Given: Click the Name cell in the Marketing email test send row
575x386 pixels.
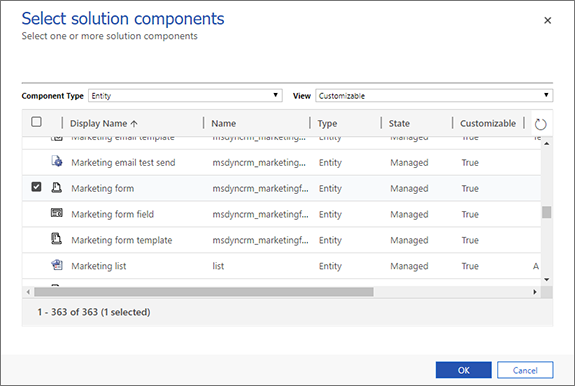Looking at the screenshot, I should click(x=259, y=162).
